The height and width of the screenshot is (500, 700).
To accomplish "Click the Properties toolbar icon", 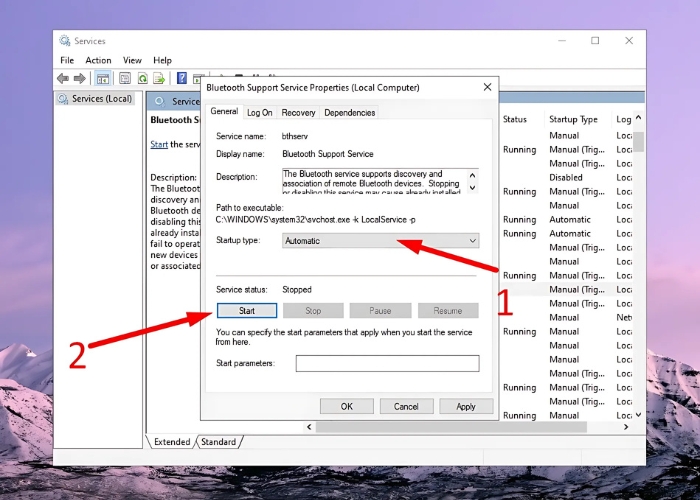I will pyautogui.click(x=126, y=78).
